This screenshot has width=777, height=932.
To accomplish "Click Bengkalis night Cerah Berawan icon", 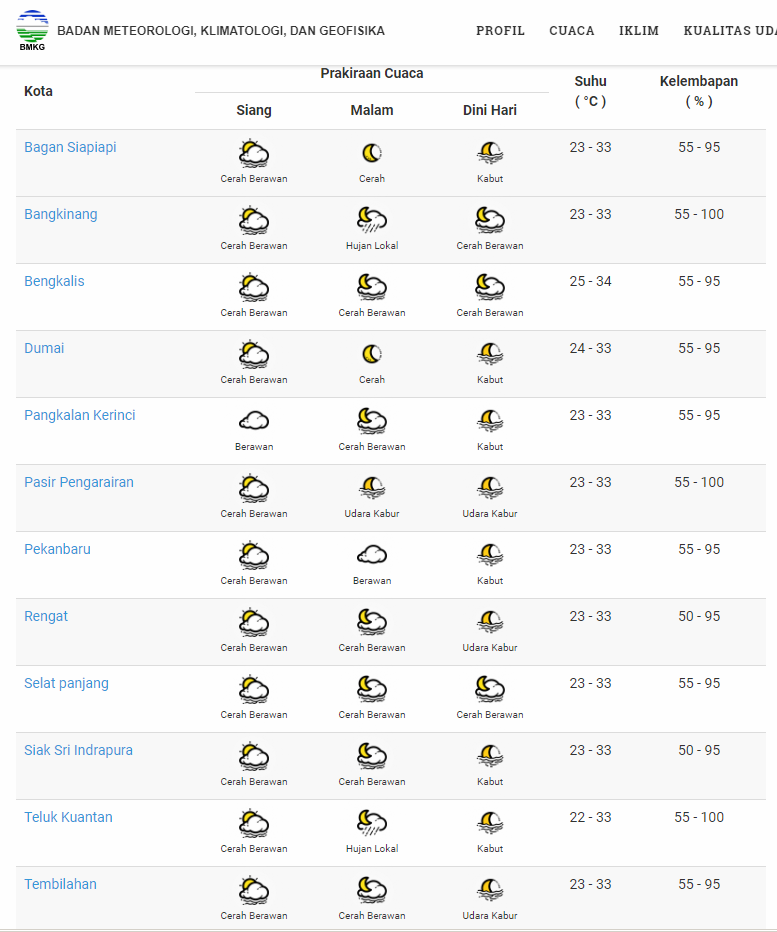I will (372, 287).
